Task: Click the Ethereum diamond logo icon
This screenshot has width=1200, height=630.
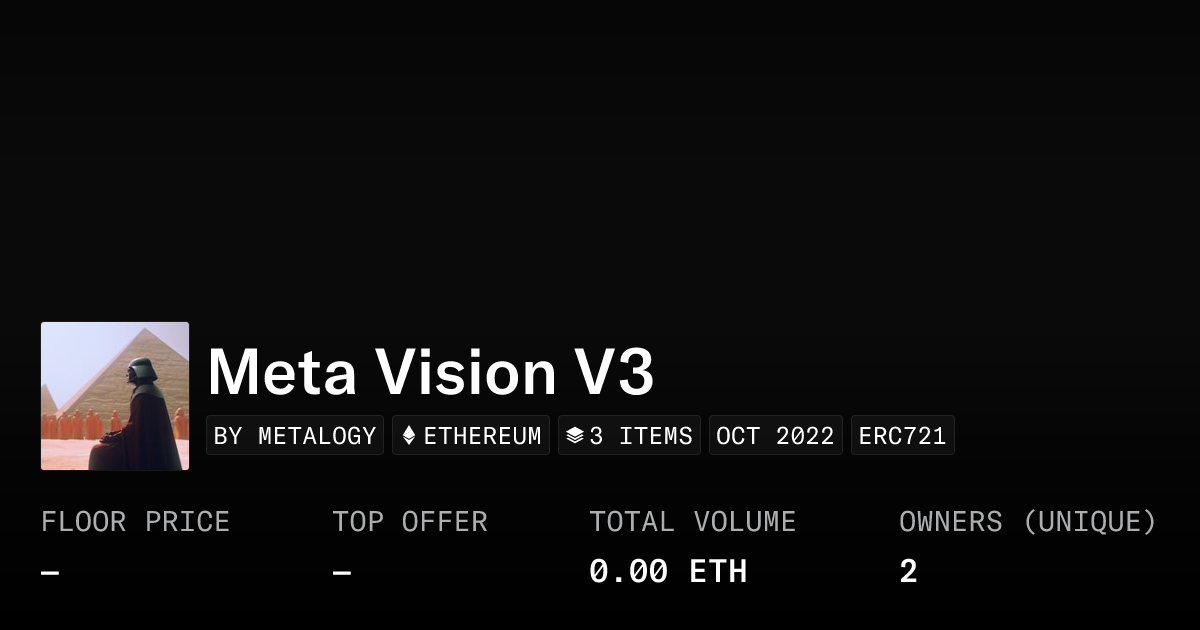Action: click(x=408, y=436)
